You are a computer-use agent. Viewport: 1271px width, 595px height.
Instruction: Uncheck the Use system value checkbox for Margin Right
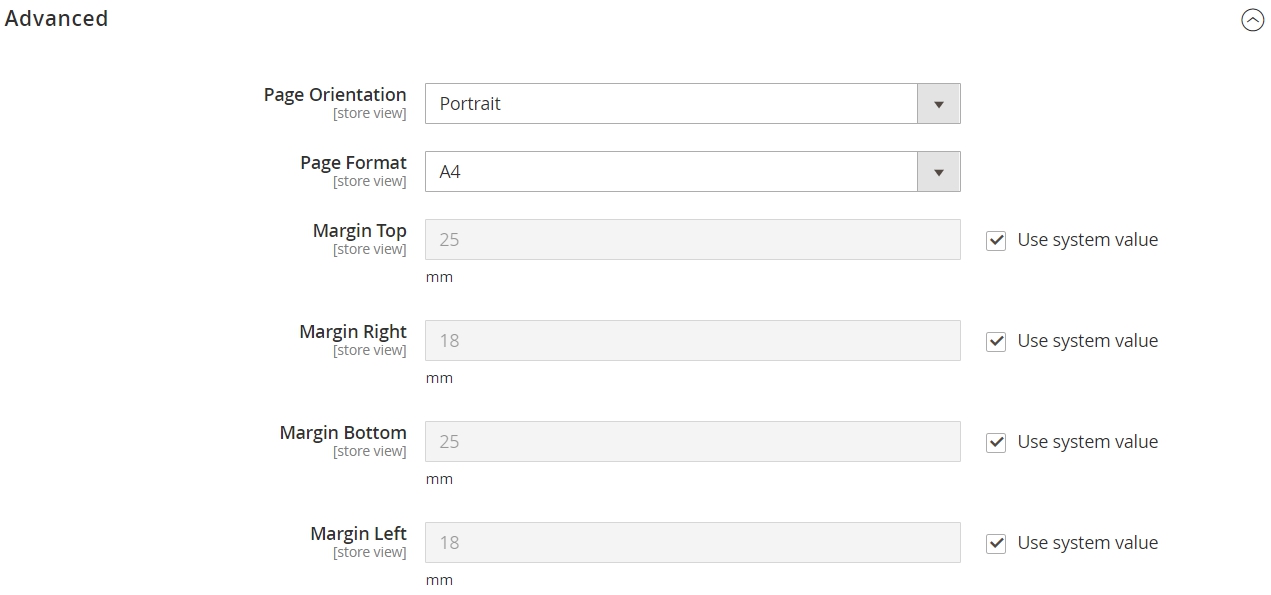(996, 341)
